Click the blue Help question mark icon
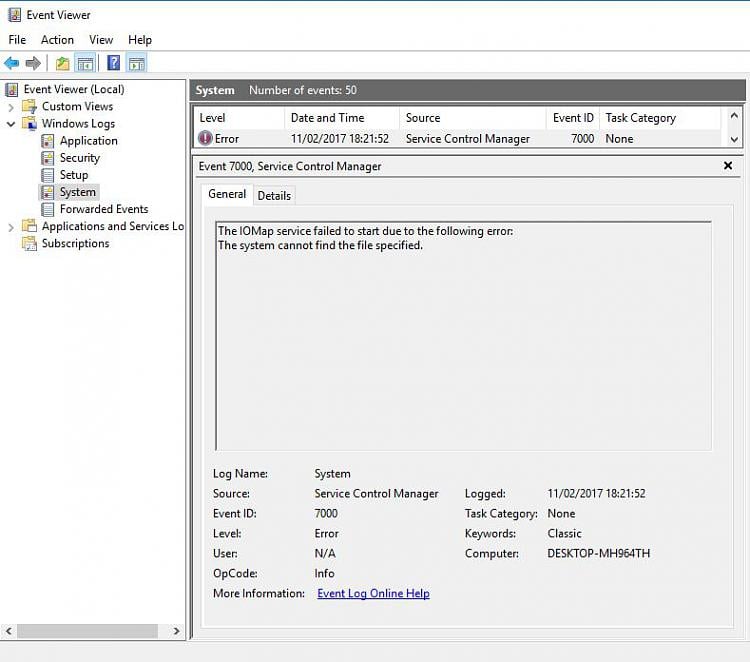This screenshot has height=662, width=750. point(113,64)
